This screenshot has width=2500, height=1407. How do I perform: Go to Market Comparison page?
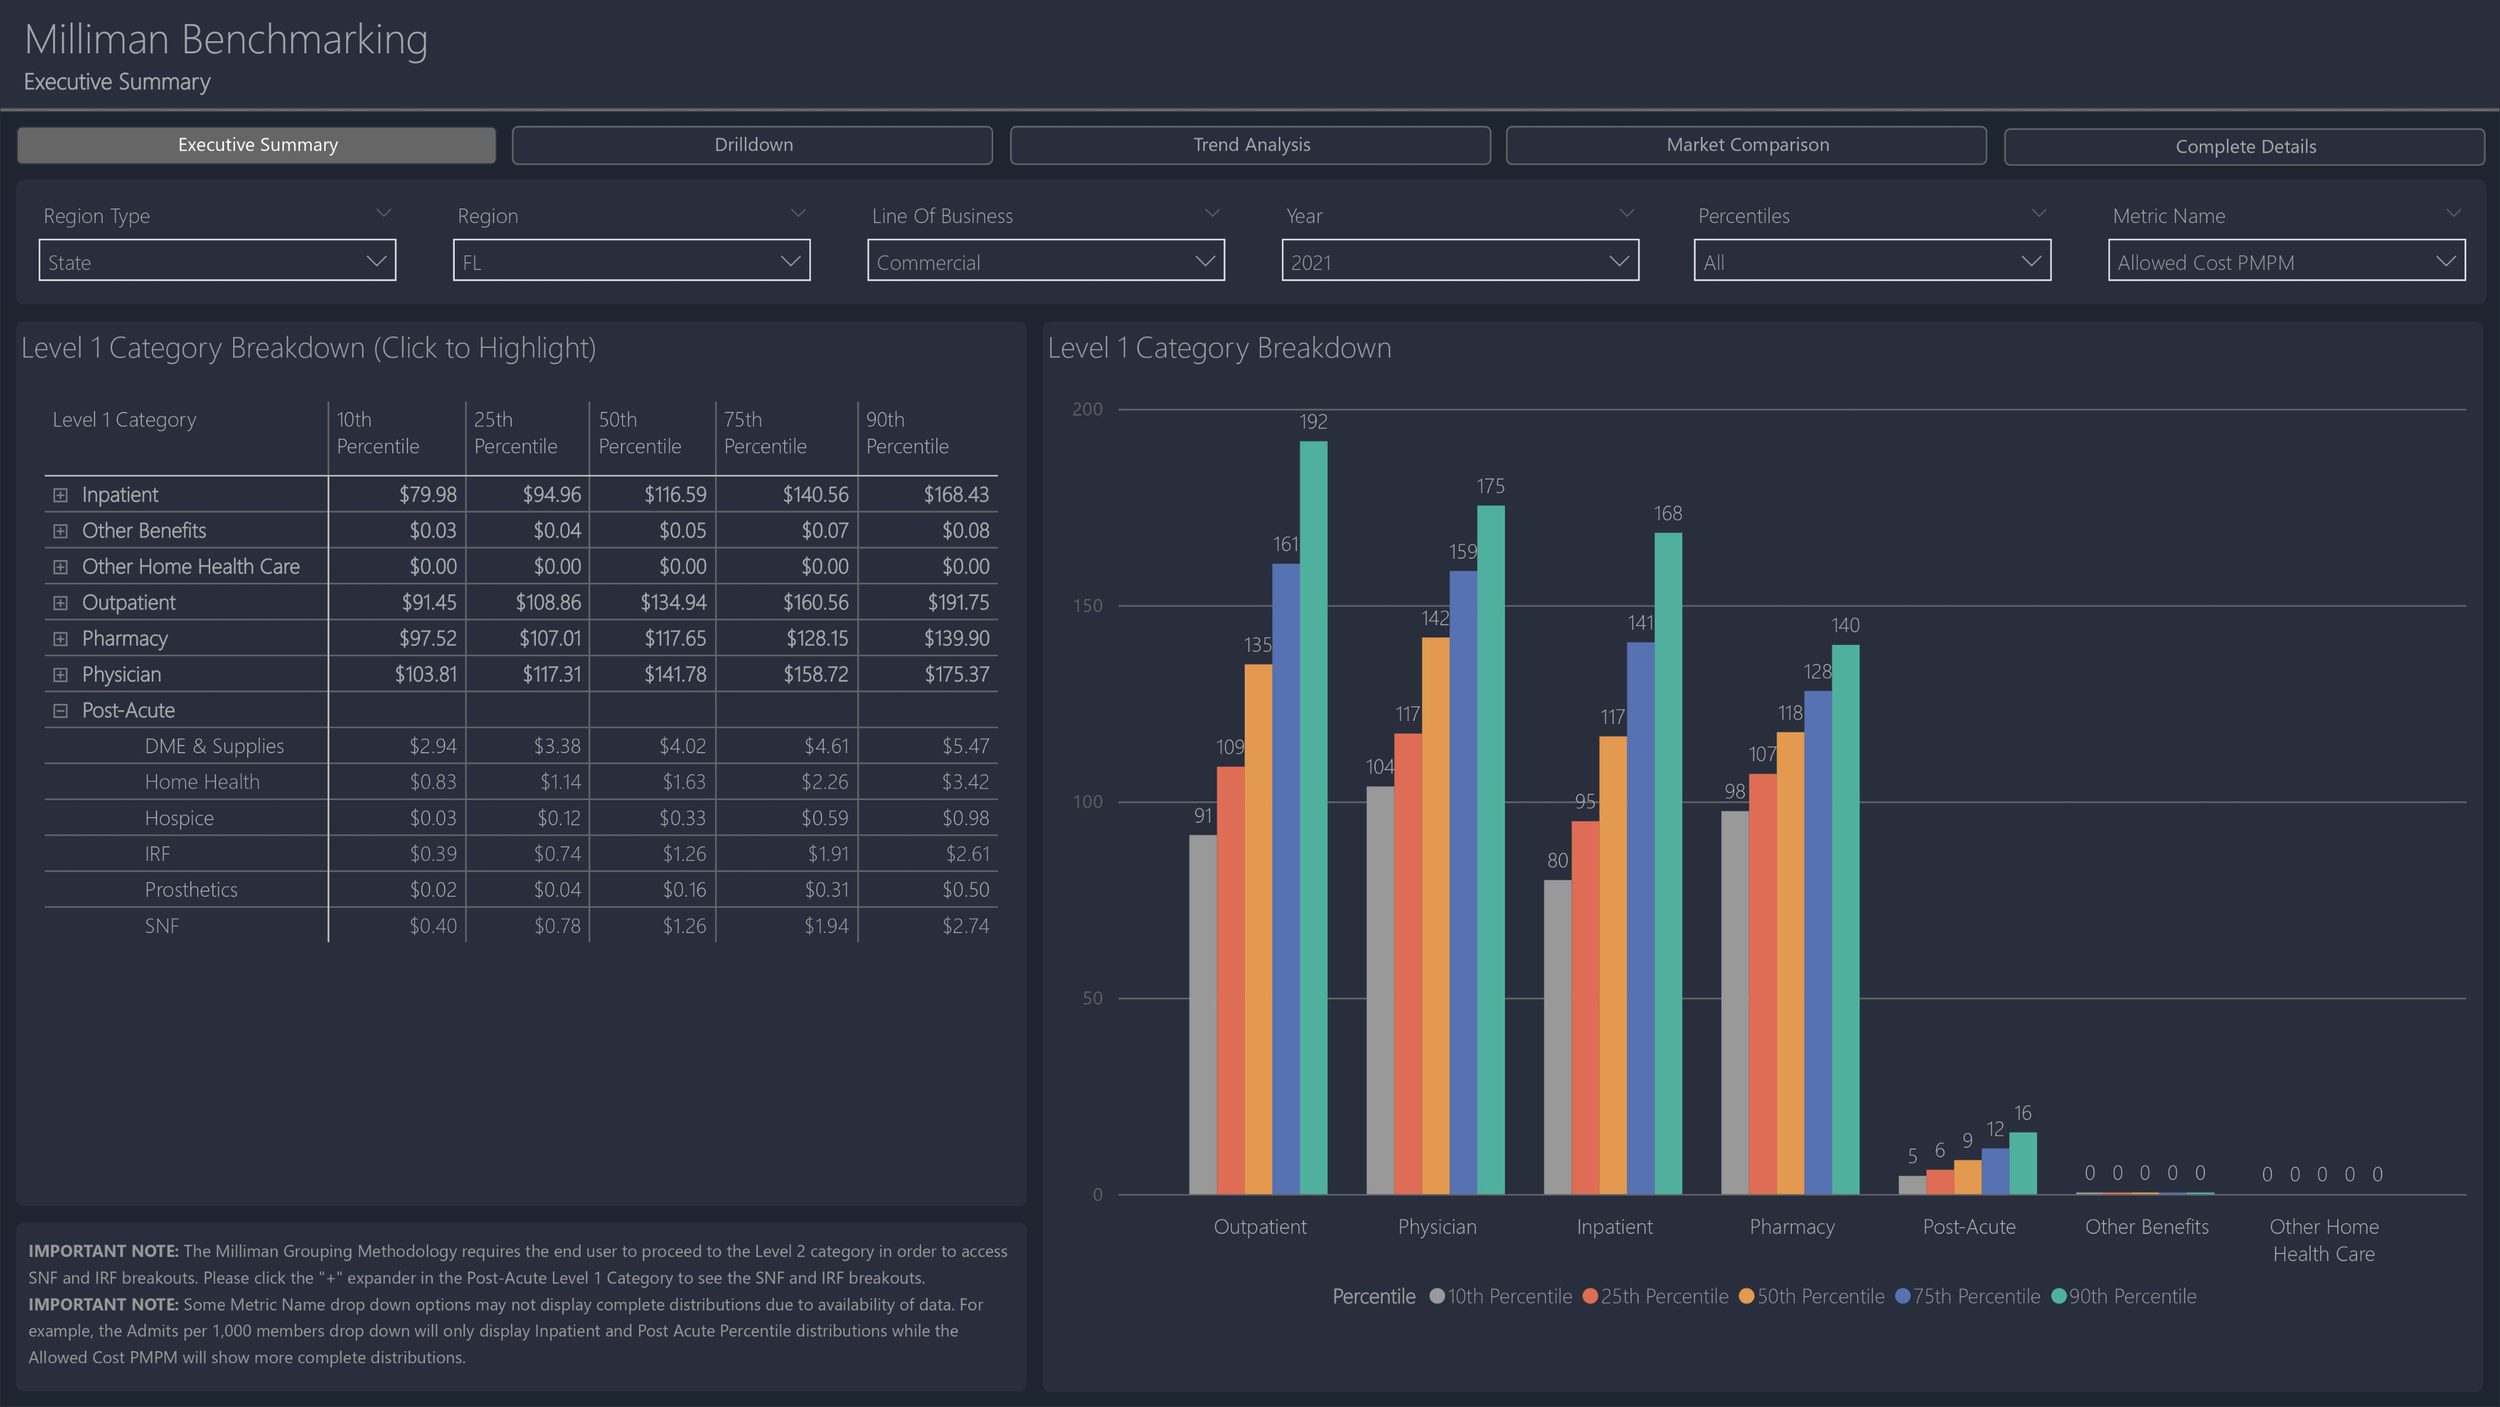click(x=1746, y=145)
